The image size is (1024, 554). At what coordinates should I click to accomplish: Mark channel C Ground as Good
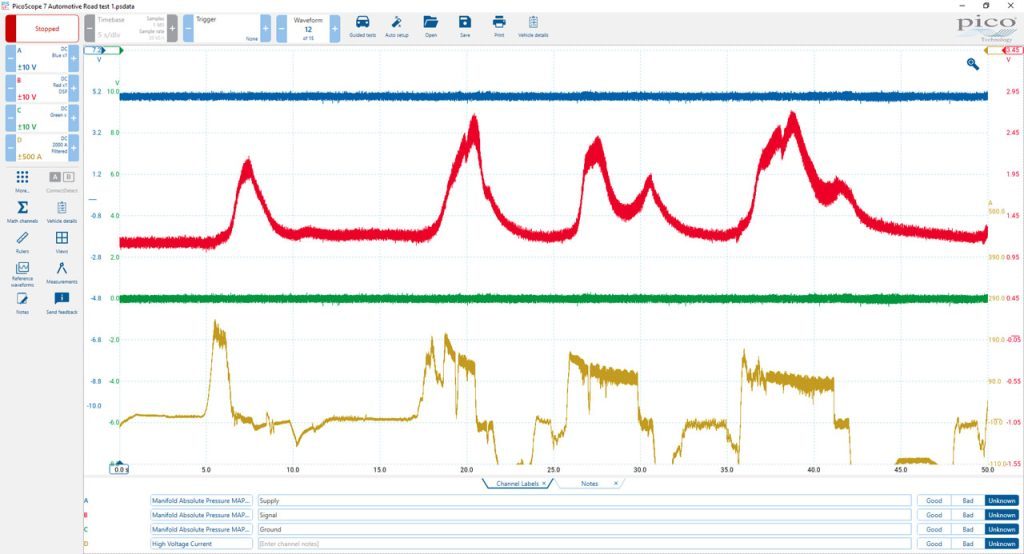[x=934, y=529]
